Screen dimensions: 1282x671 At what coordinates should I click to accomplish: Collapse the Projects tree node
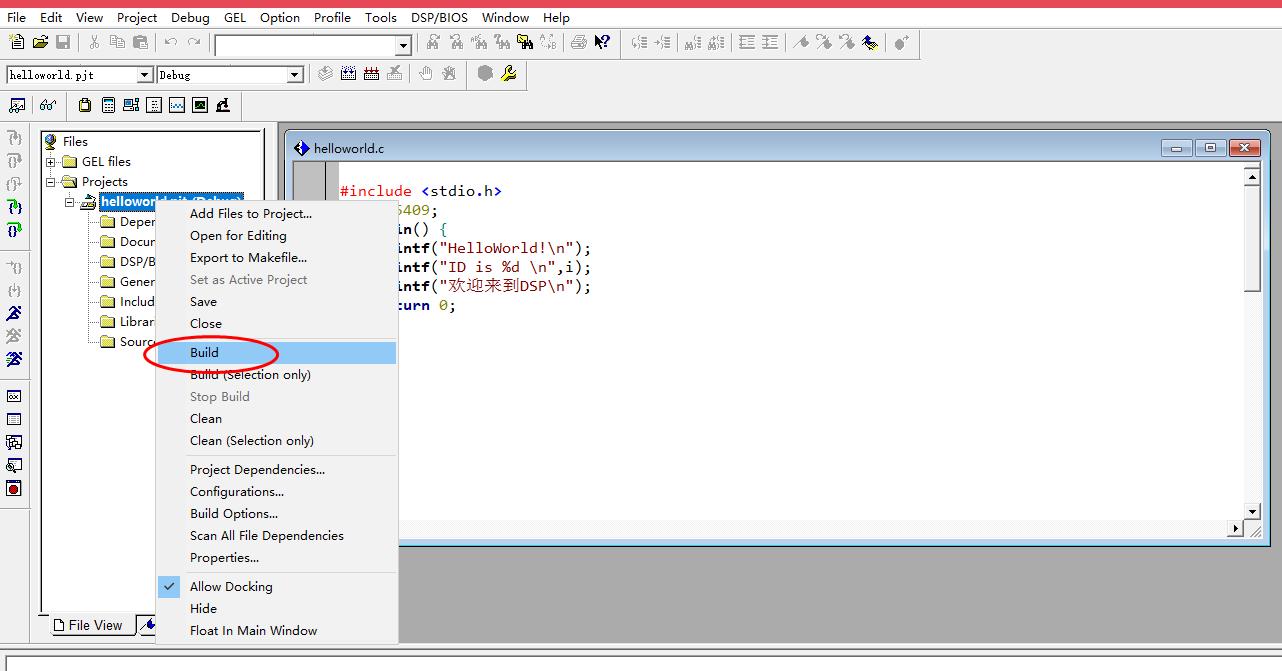point(51,182)
